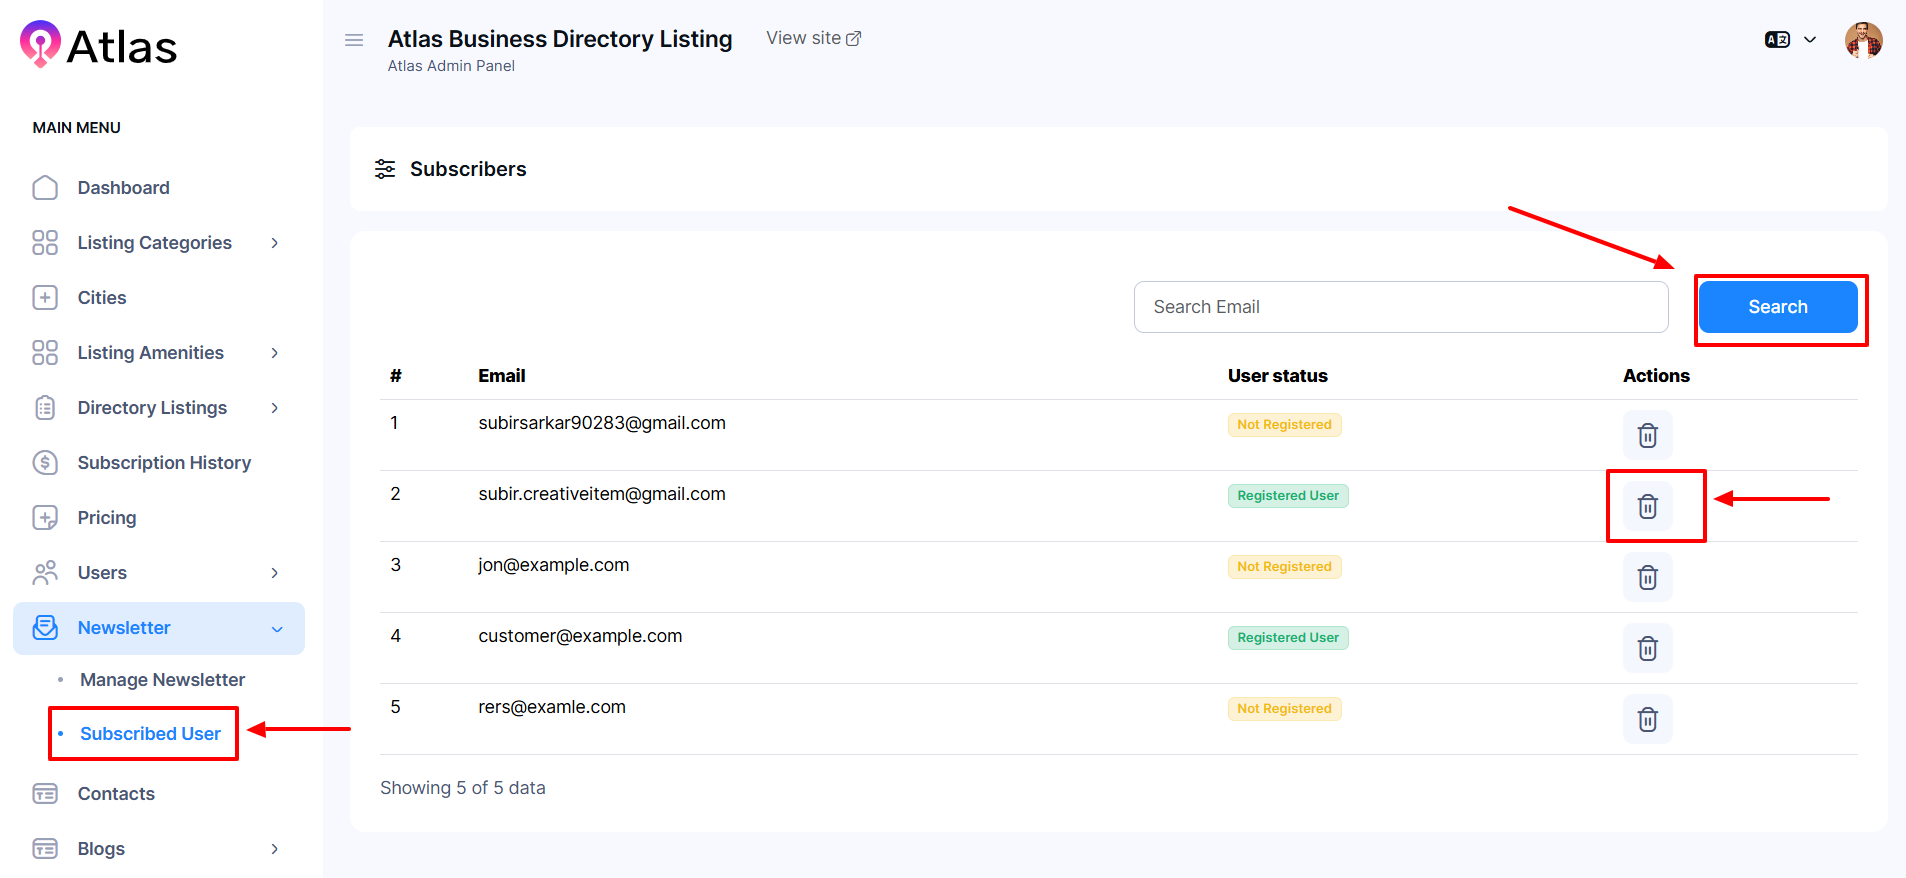Open the Dashboard menu item
Screen dimensions: 1906x878
coord(123,188)
